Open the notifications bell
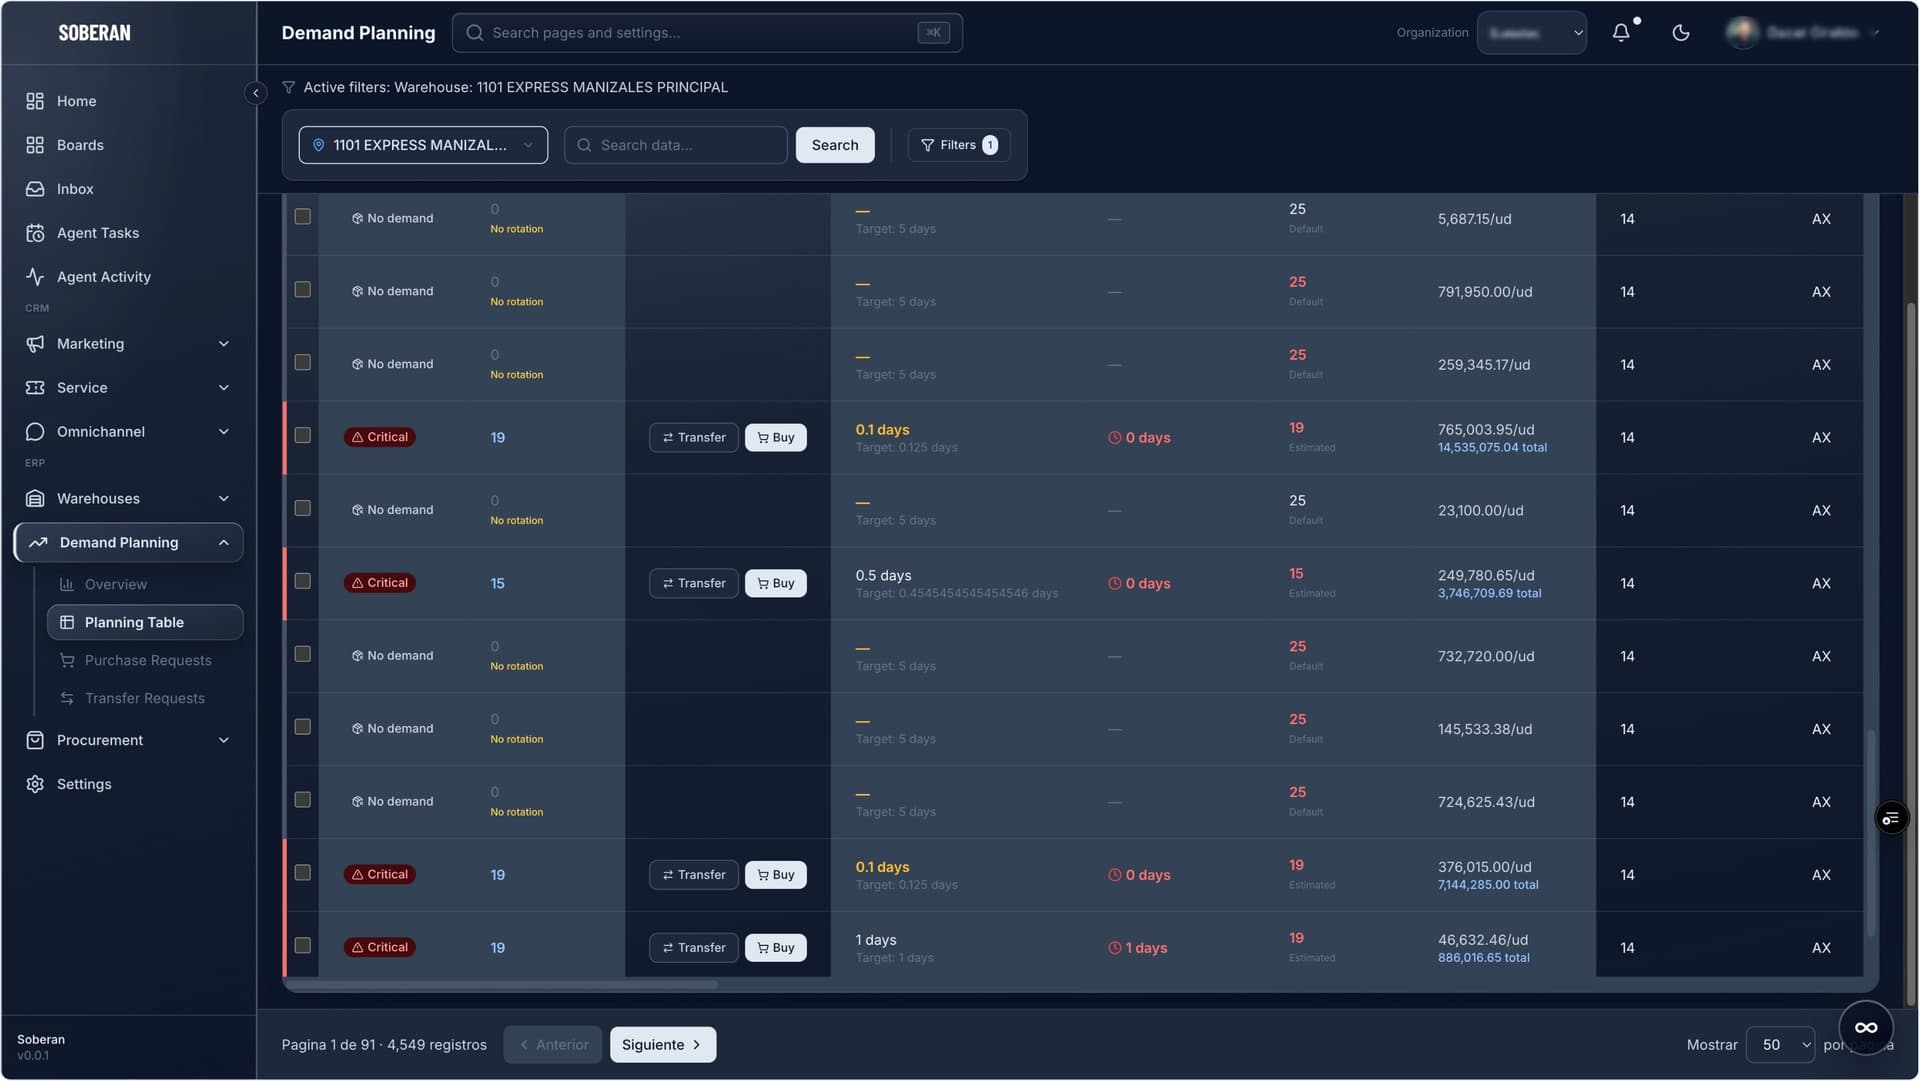The image size is (1920, 1081). point(1621,33)
